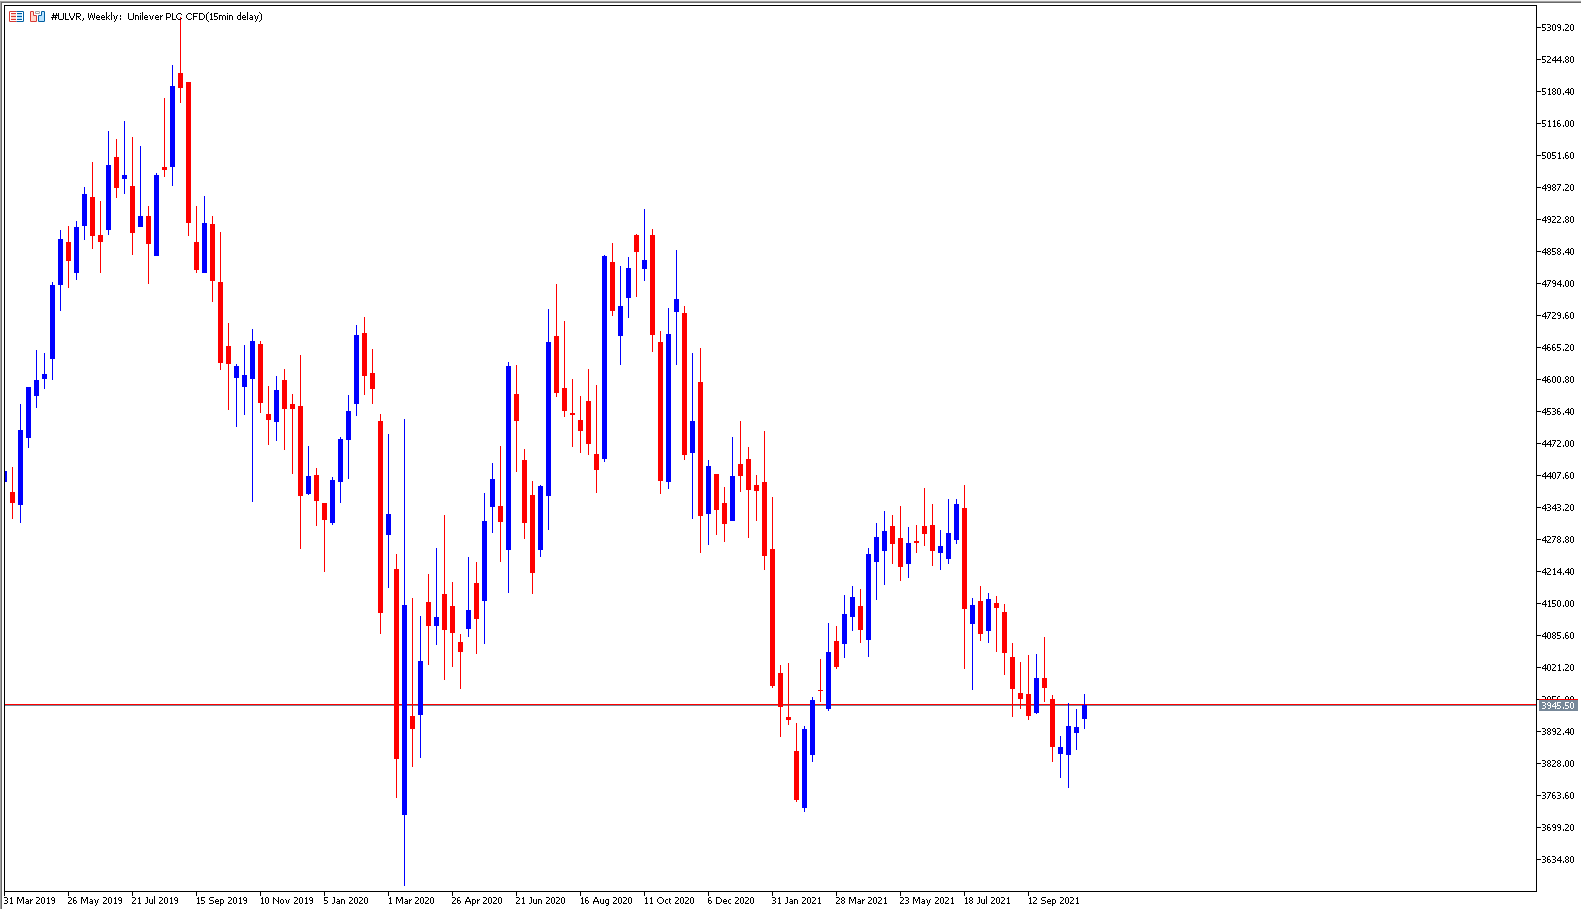The height and width of the screenshot is (909, 1581).
Task: Click the 4214.40 price scale label
Action: click(1558, 572)
